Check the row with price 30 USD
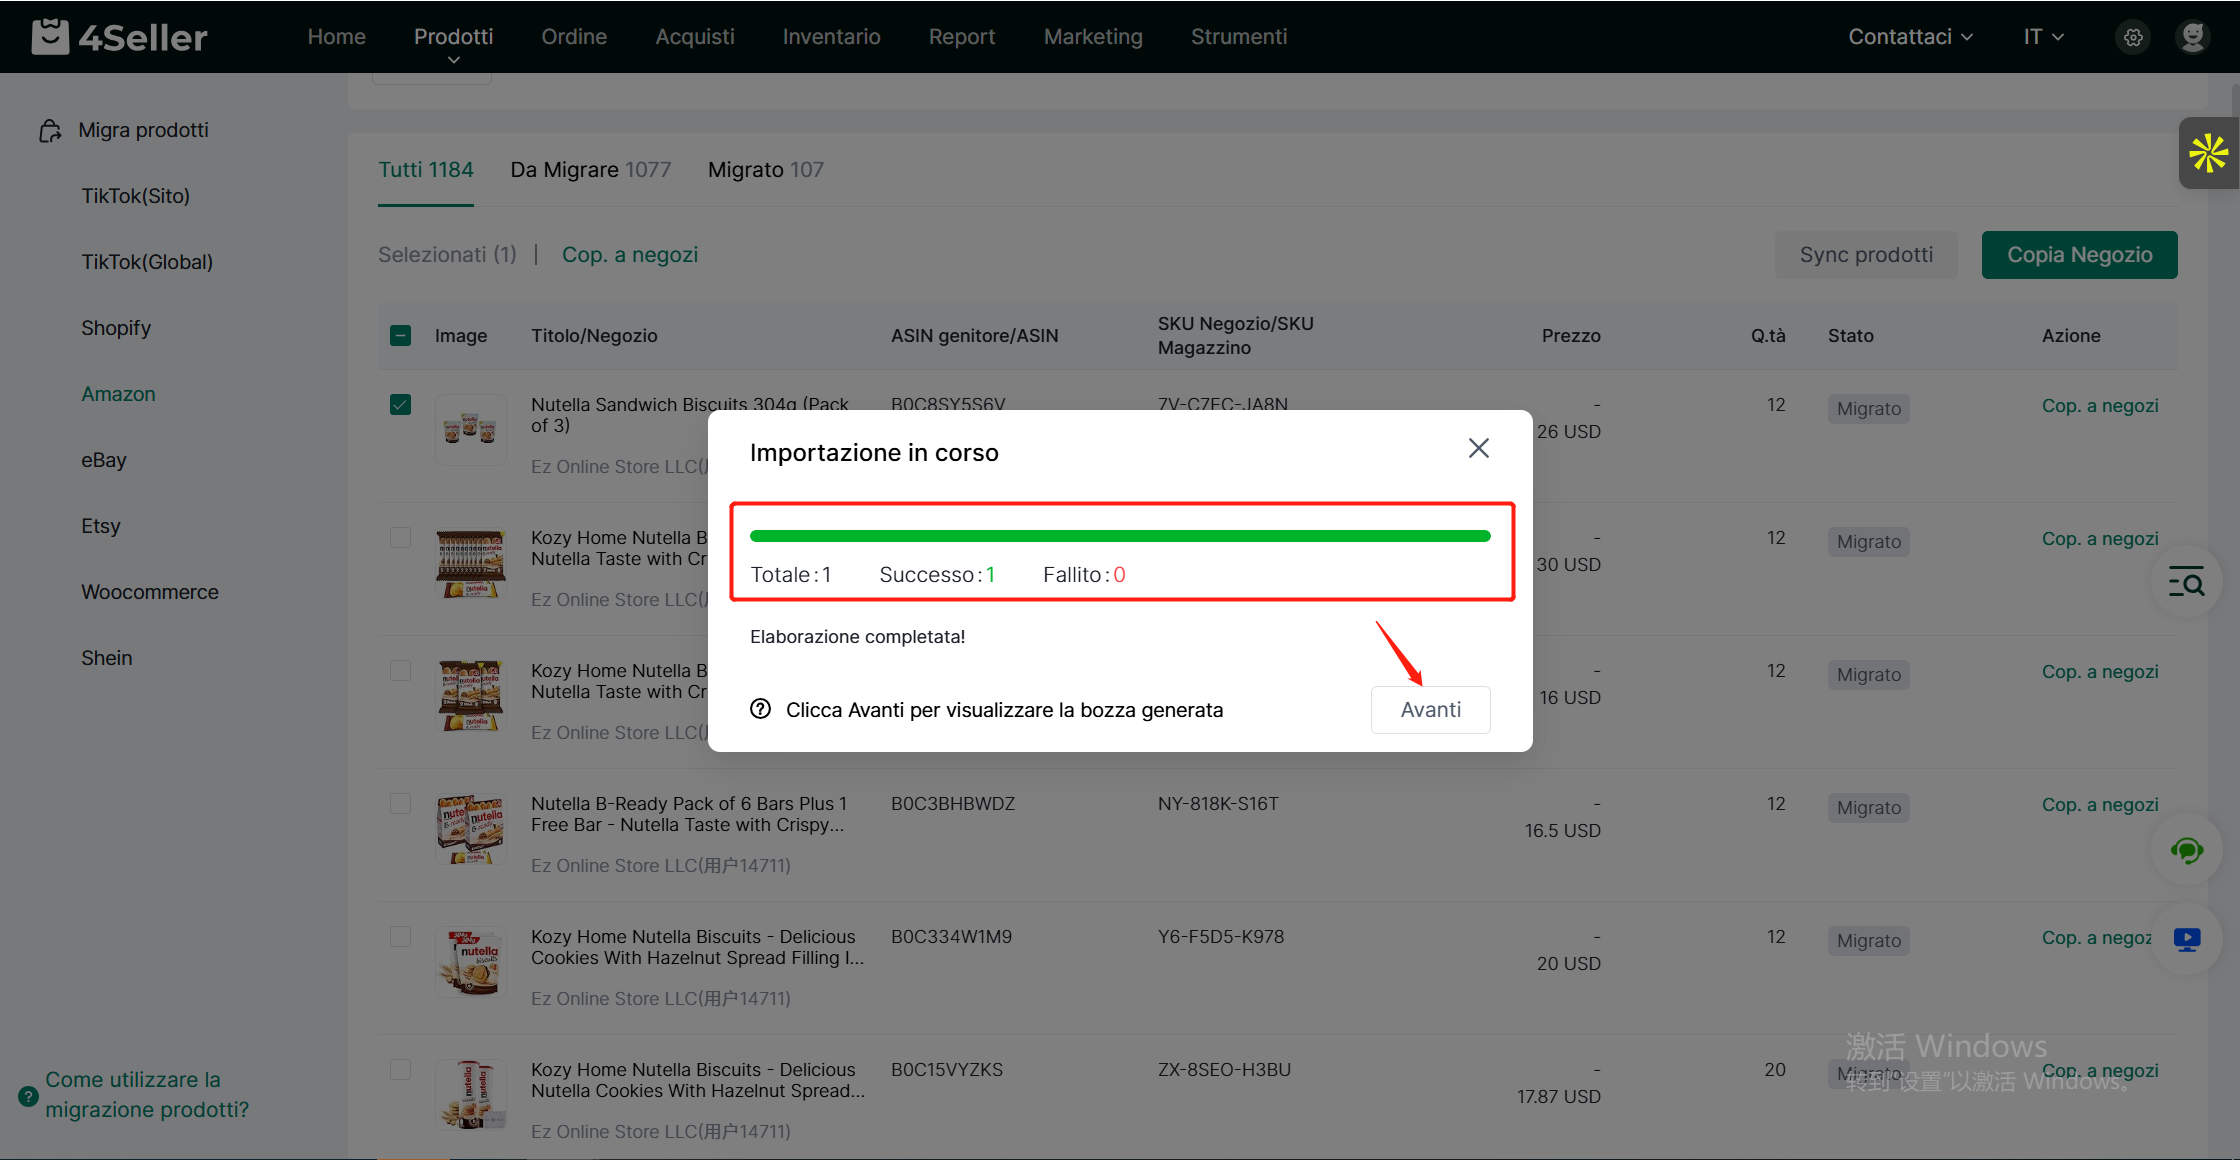This screenshot has width=2240, height=1160. 400,537
